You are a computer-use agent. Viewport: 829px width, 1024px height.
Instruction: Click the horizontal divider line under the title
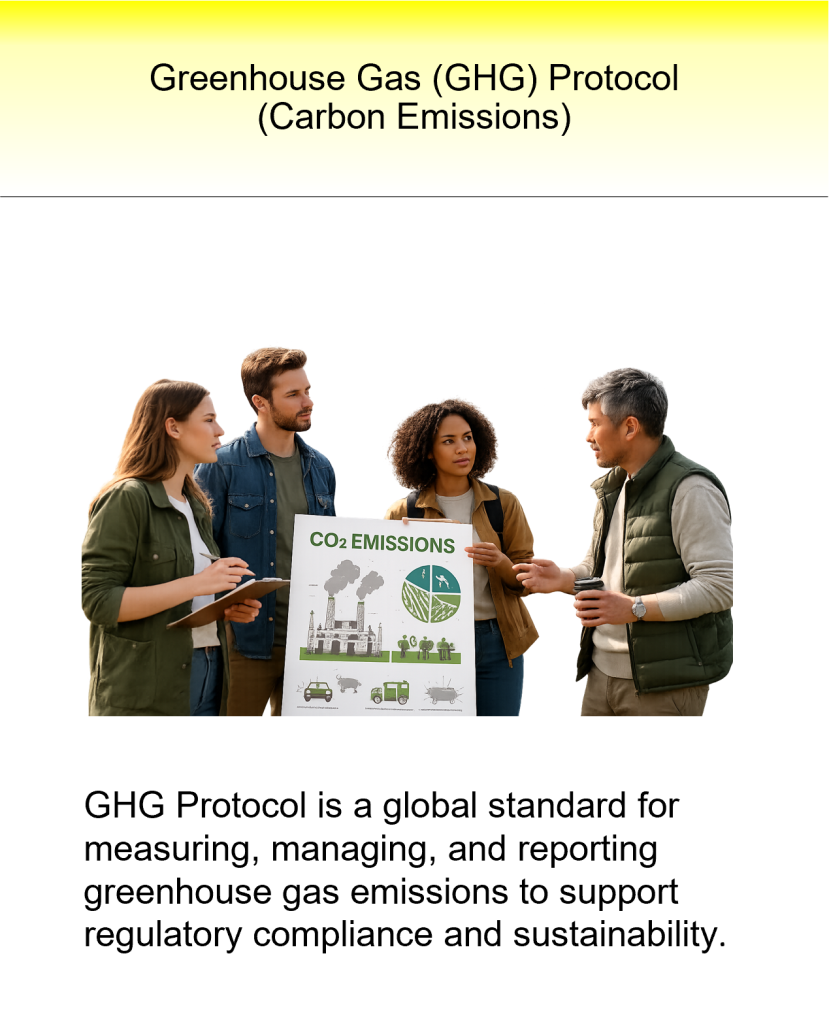pyautogui.click(x=414, y=197)
